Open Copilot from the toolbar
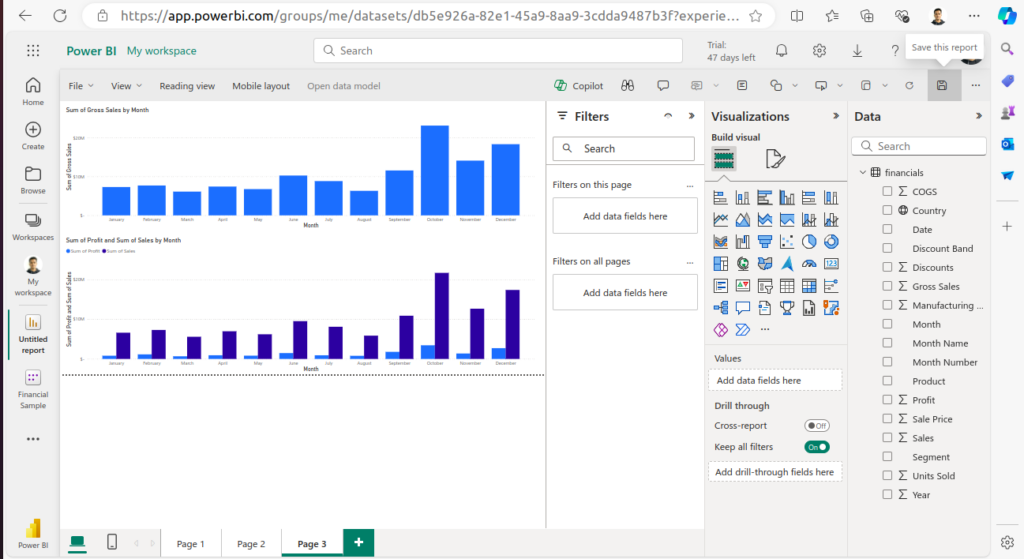Image resolution: width=1024 pixels, height=559 pixels. [x=579, y=86]
